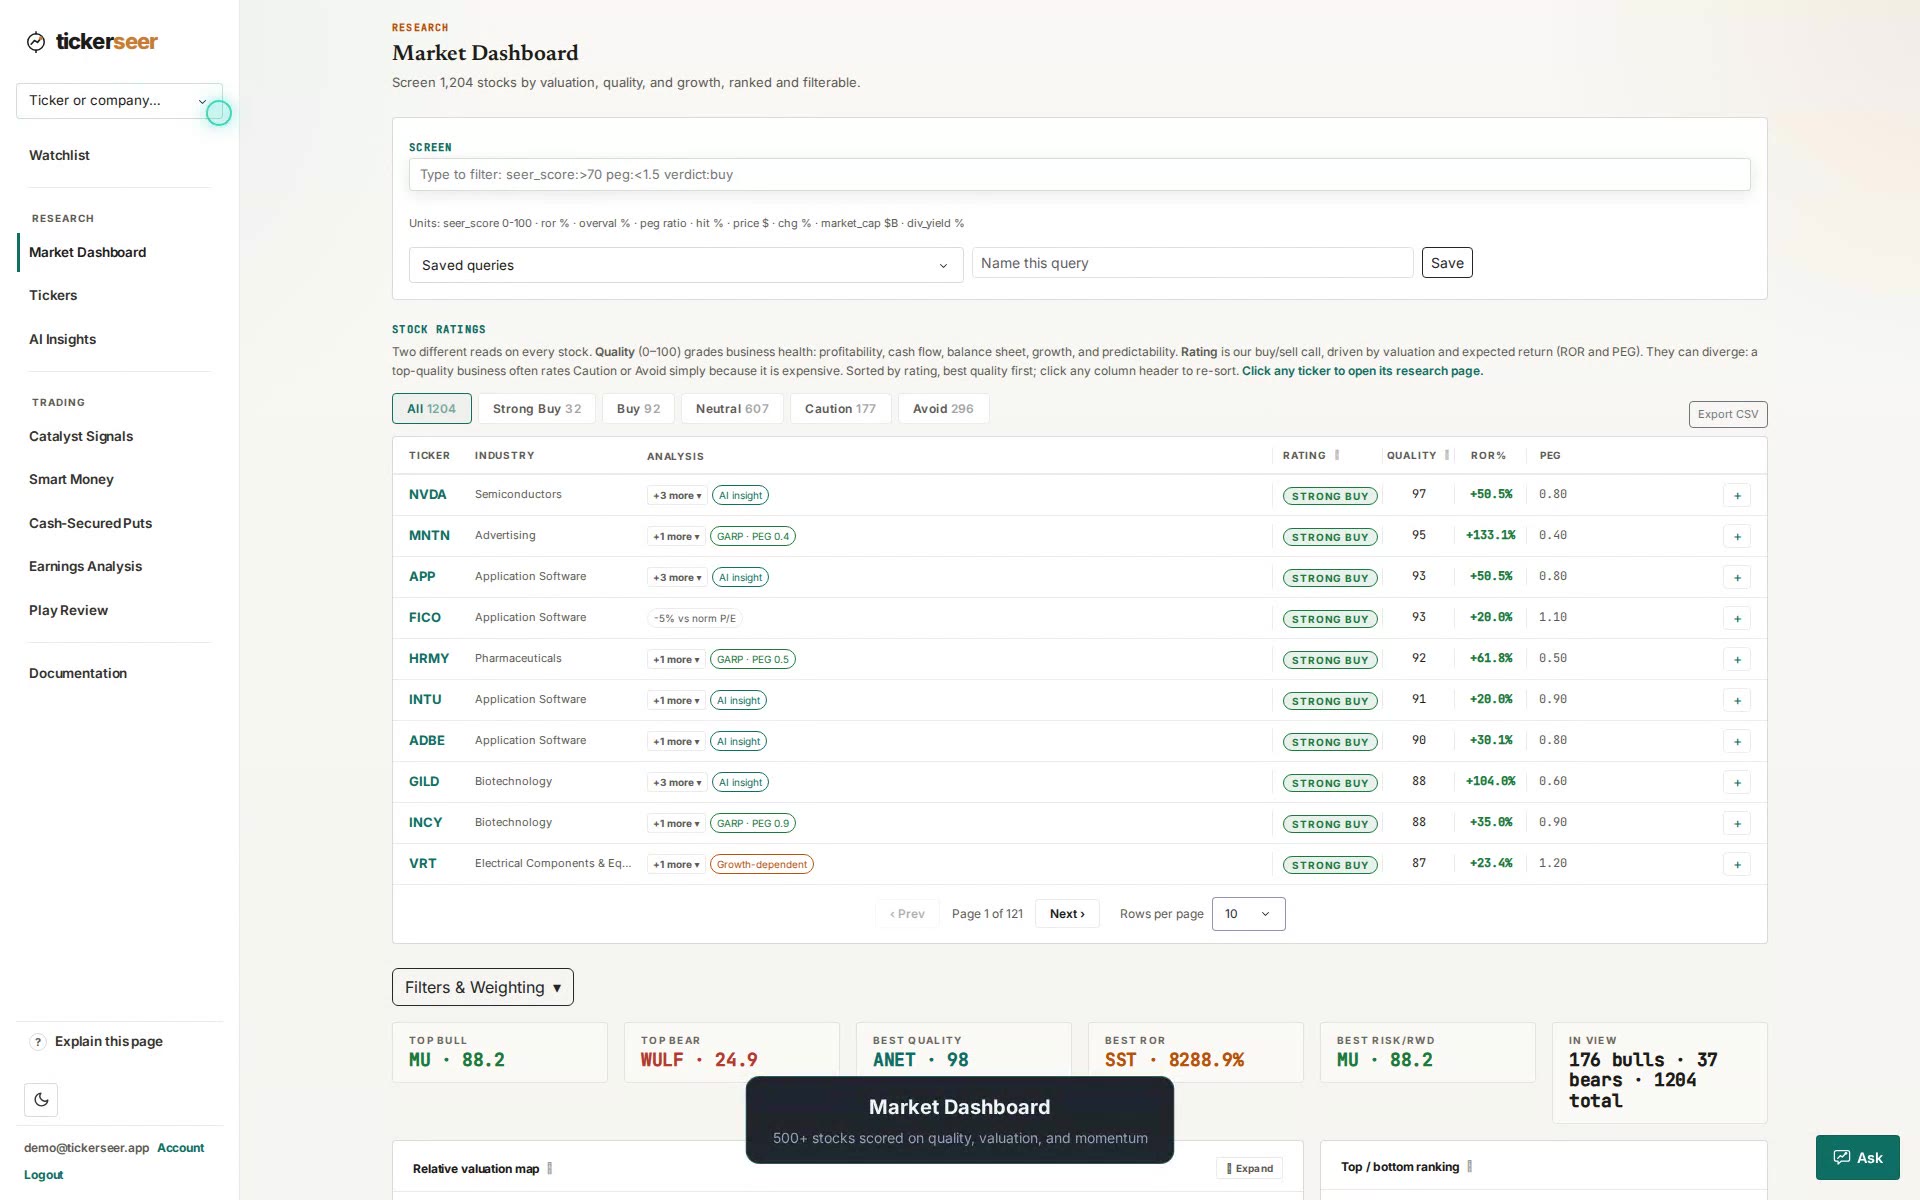Expand '+3 more' tags for NVDA
This screenshot has height=1200, width=1920.
click(677, 496)
